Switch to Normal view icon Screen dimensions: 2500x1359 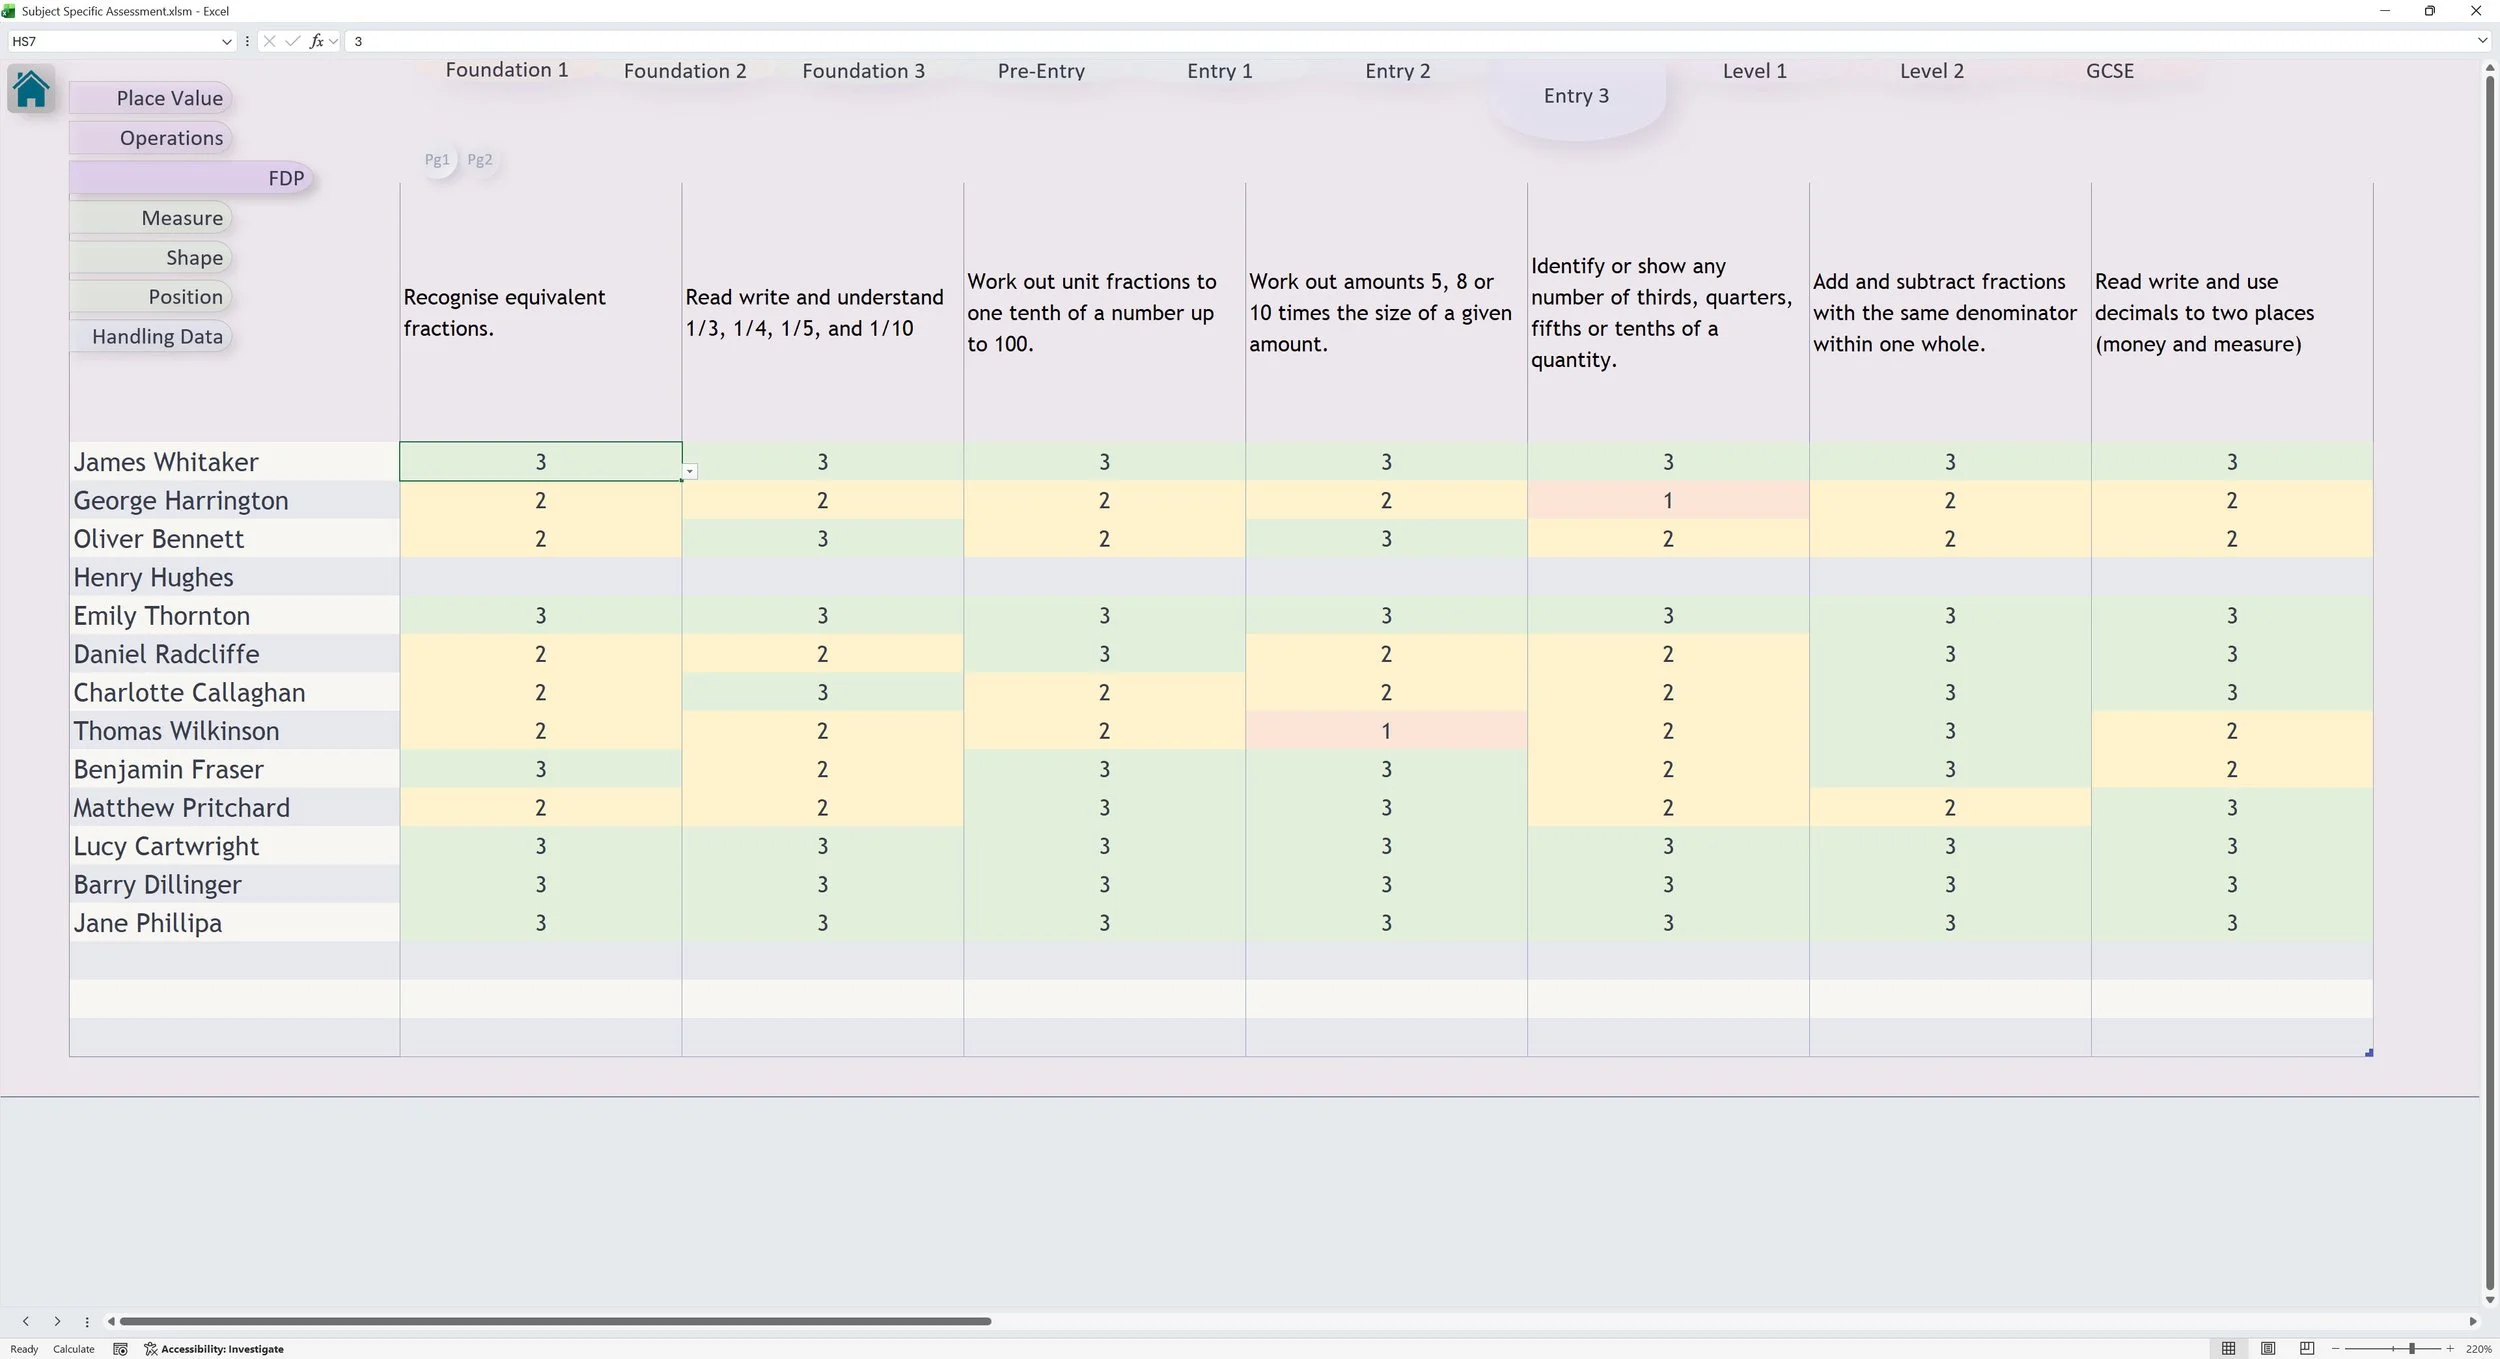tap(2228, 1349)
